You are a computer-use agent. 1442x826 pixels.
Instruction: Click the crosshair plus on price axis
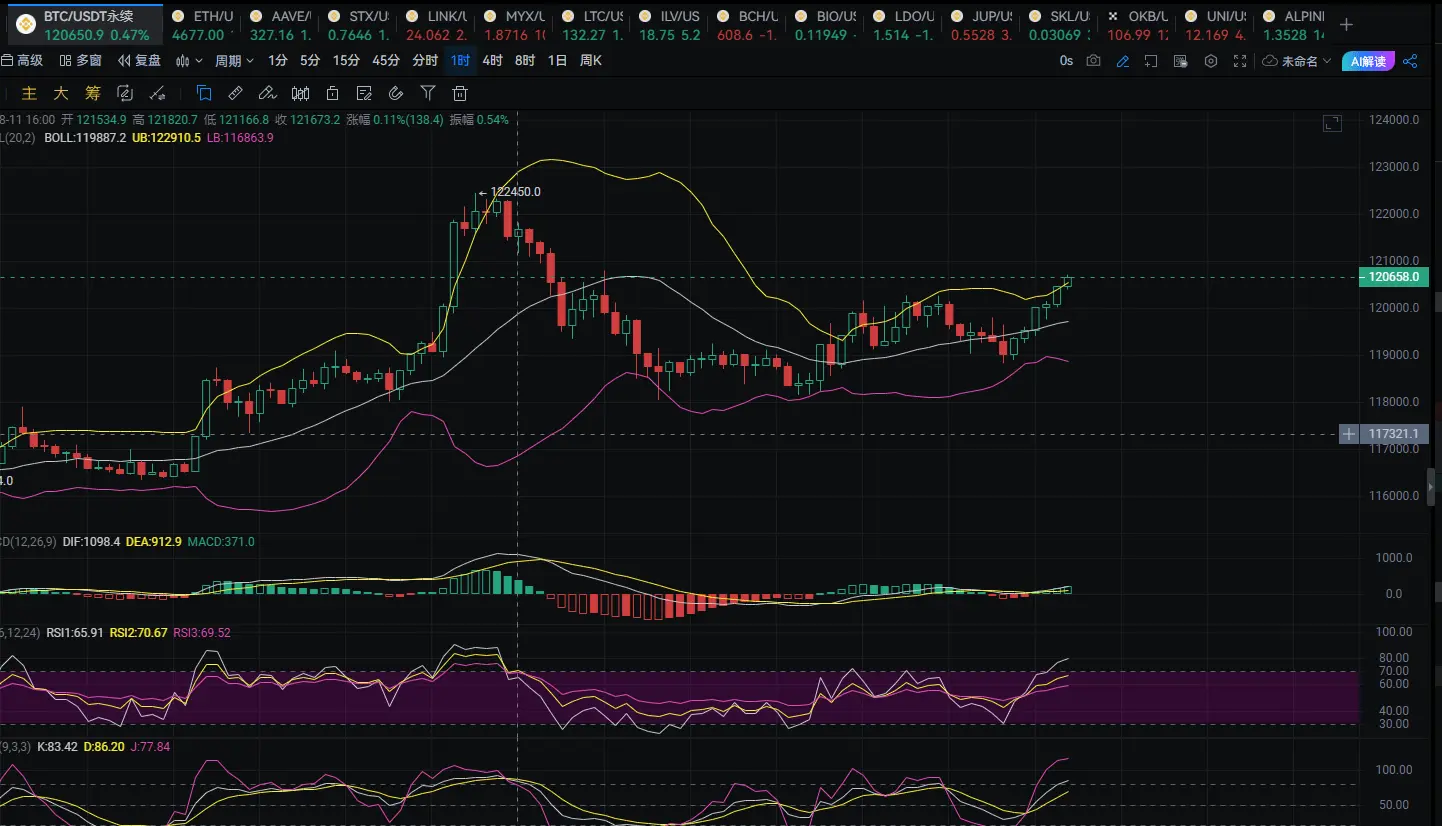click(1349, 434)
